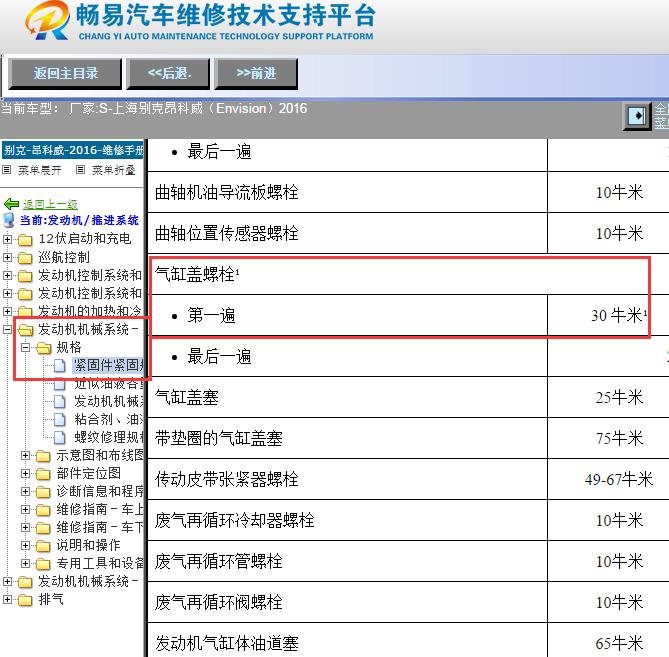Click the 维修指南 - 车下 folder icon
The image size is (669, 657).
43,528
